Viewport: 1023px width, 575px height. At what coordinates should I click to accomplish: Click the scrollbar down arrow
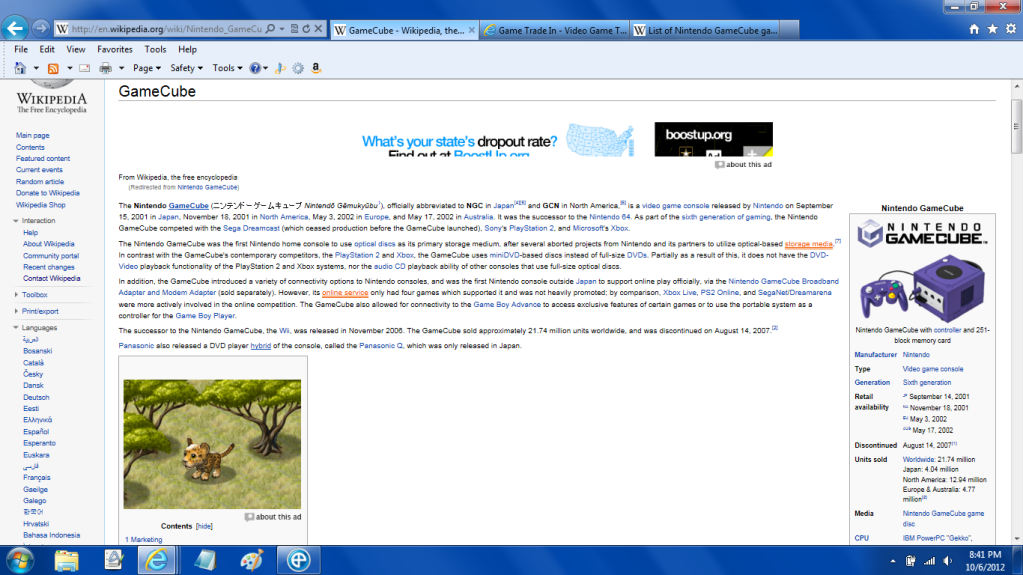click(x=1016, y=539)
